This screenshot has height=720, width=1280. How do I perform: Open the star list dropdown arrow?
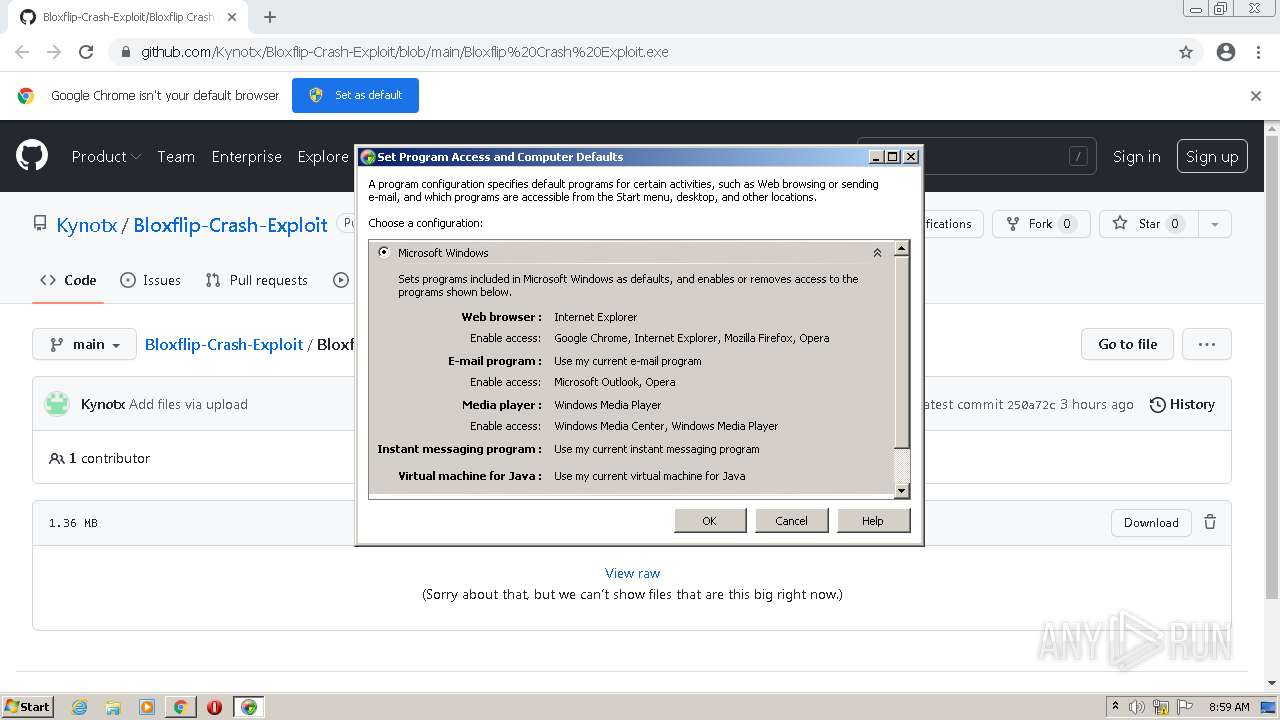point(1215,224)
